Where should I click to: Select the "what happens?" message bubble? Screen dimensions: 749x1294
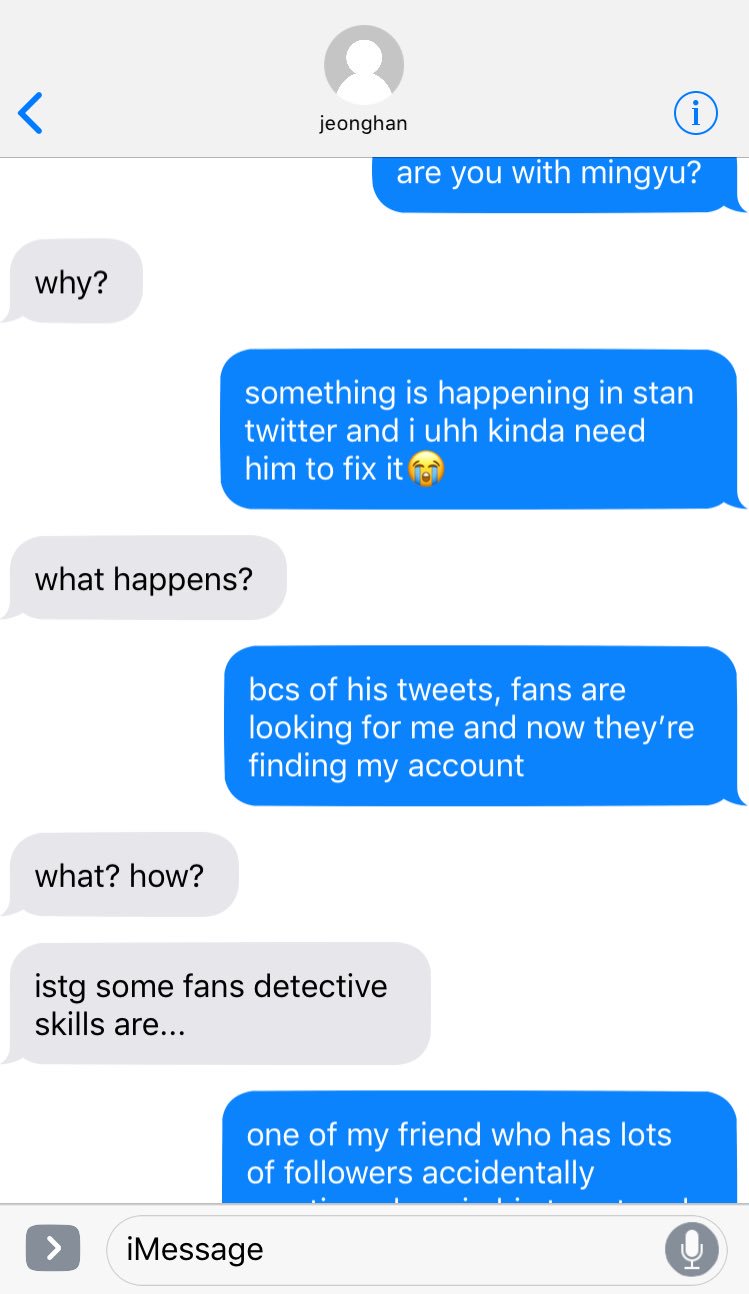(x=146, y=578)
